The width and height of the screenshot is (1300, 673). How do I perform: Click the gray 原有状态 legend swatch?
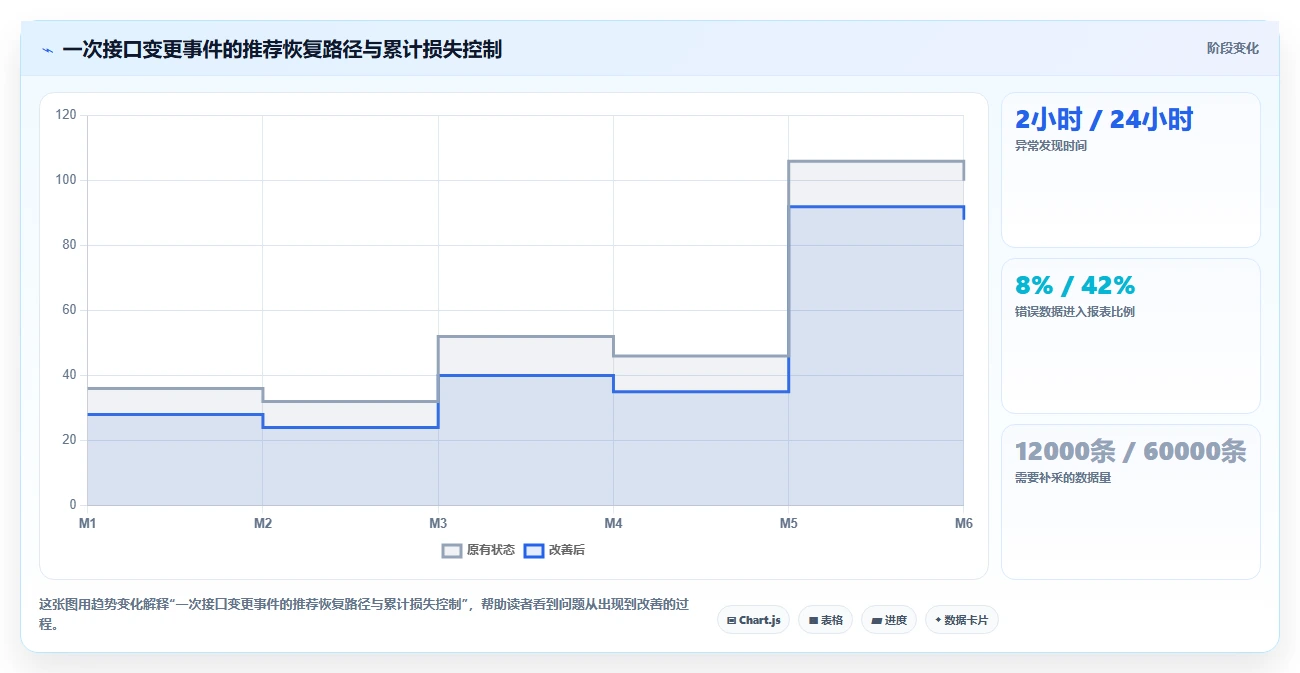[452, 550]
